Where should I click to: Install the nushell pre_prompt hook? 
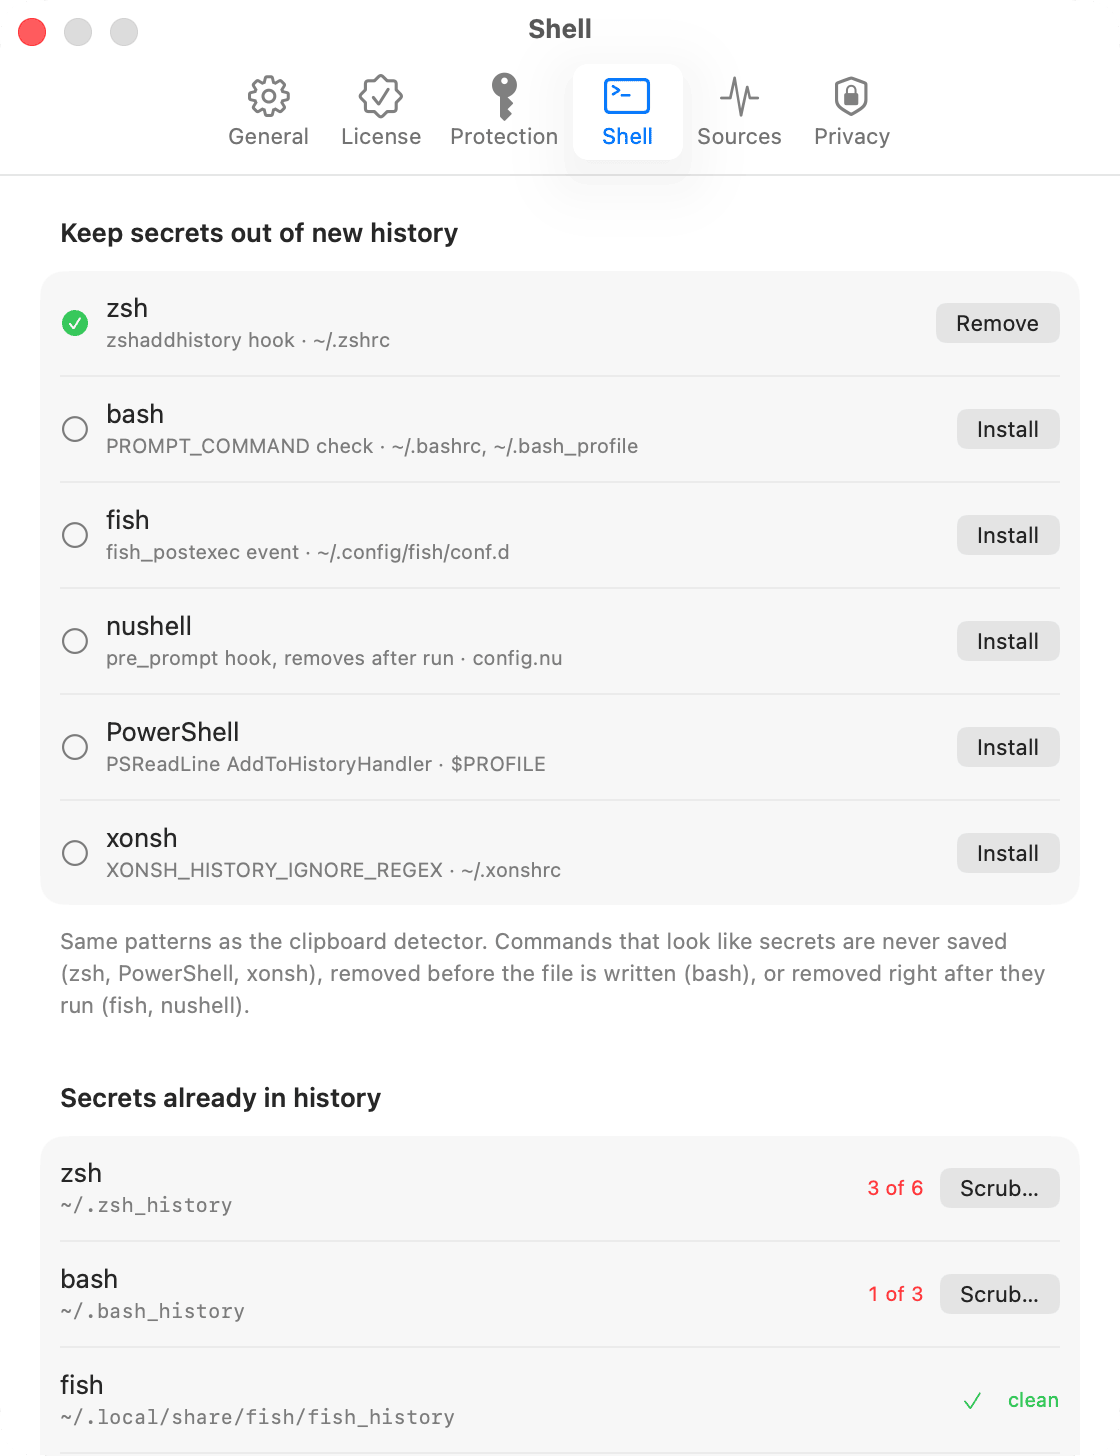tap(1008, 641)
